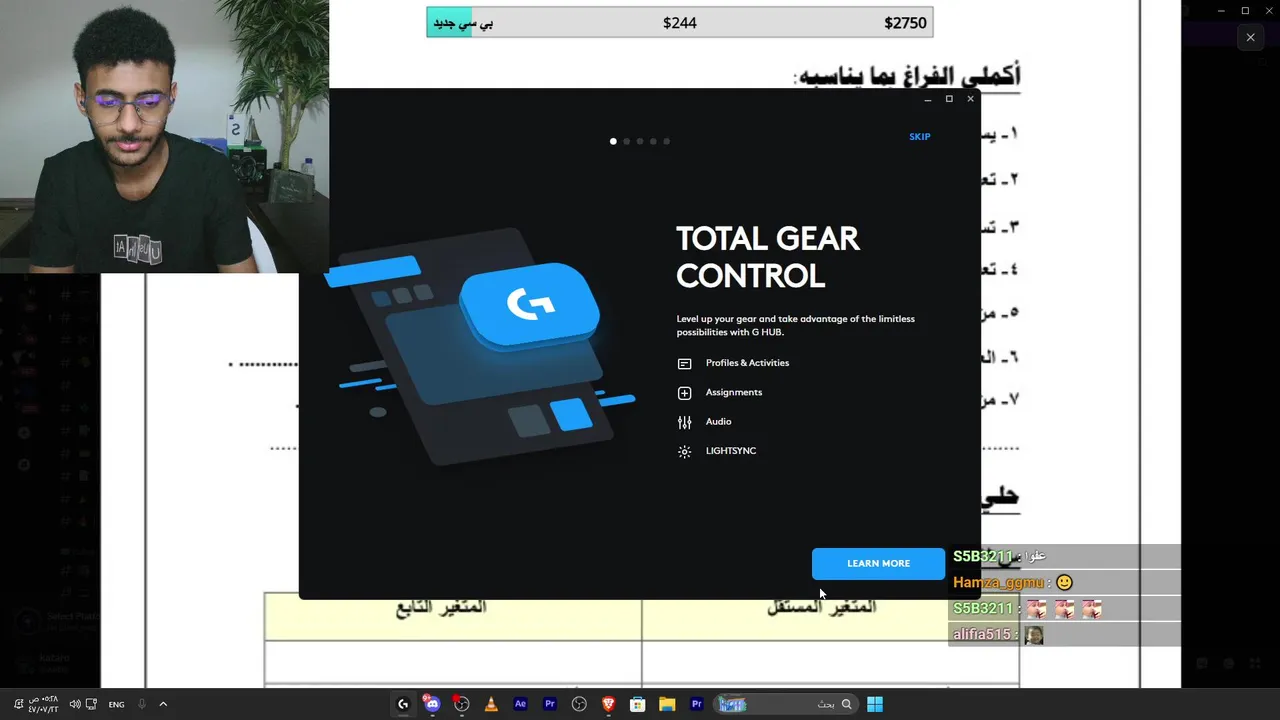Image resolution: width=1280 pixels, height=720 pixels.
Task: Click the microphone tray icon
Action: point(142,704)
